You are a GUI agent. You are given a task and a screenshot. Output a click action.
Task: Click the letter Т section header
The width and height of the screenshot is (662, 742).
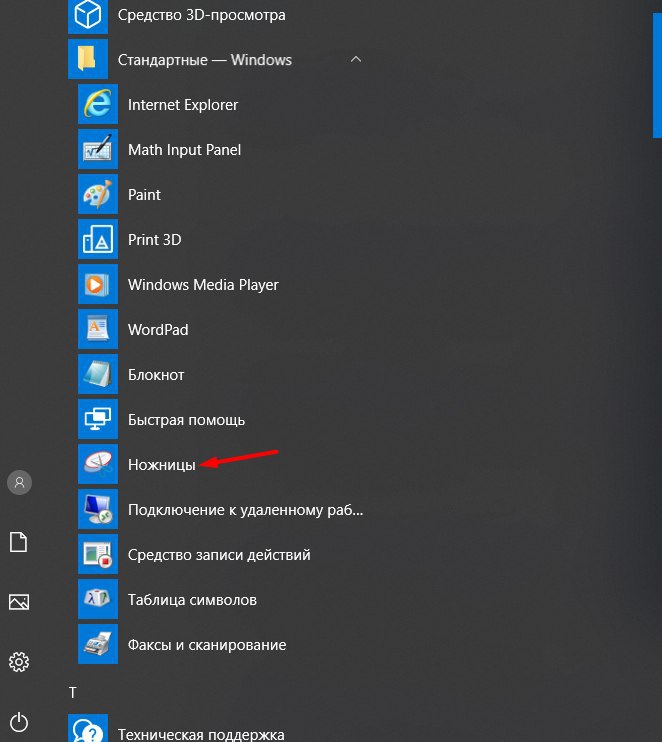click(x=72, y=693)
